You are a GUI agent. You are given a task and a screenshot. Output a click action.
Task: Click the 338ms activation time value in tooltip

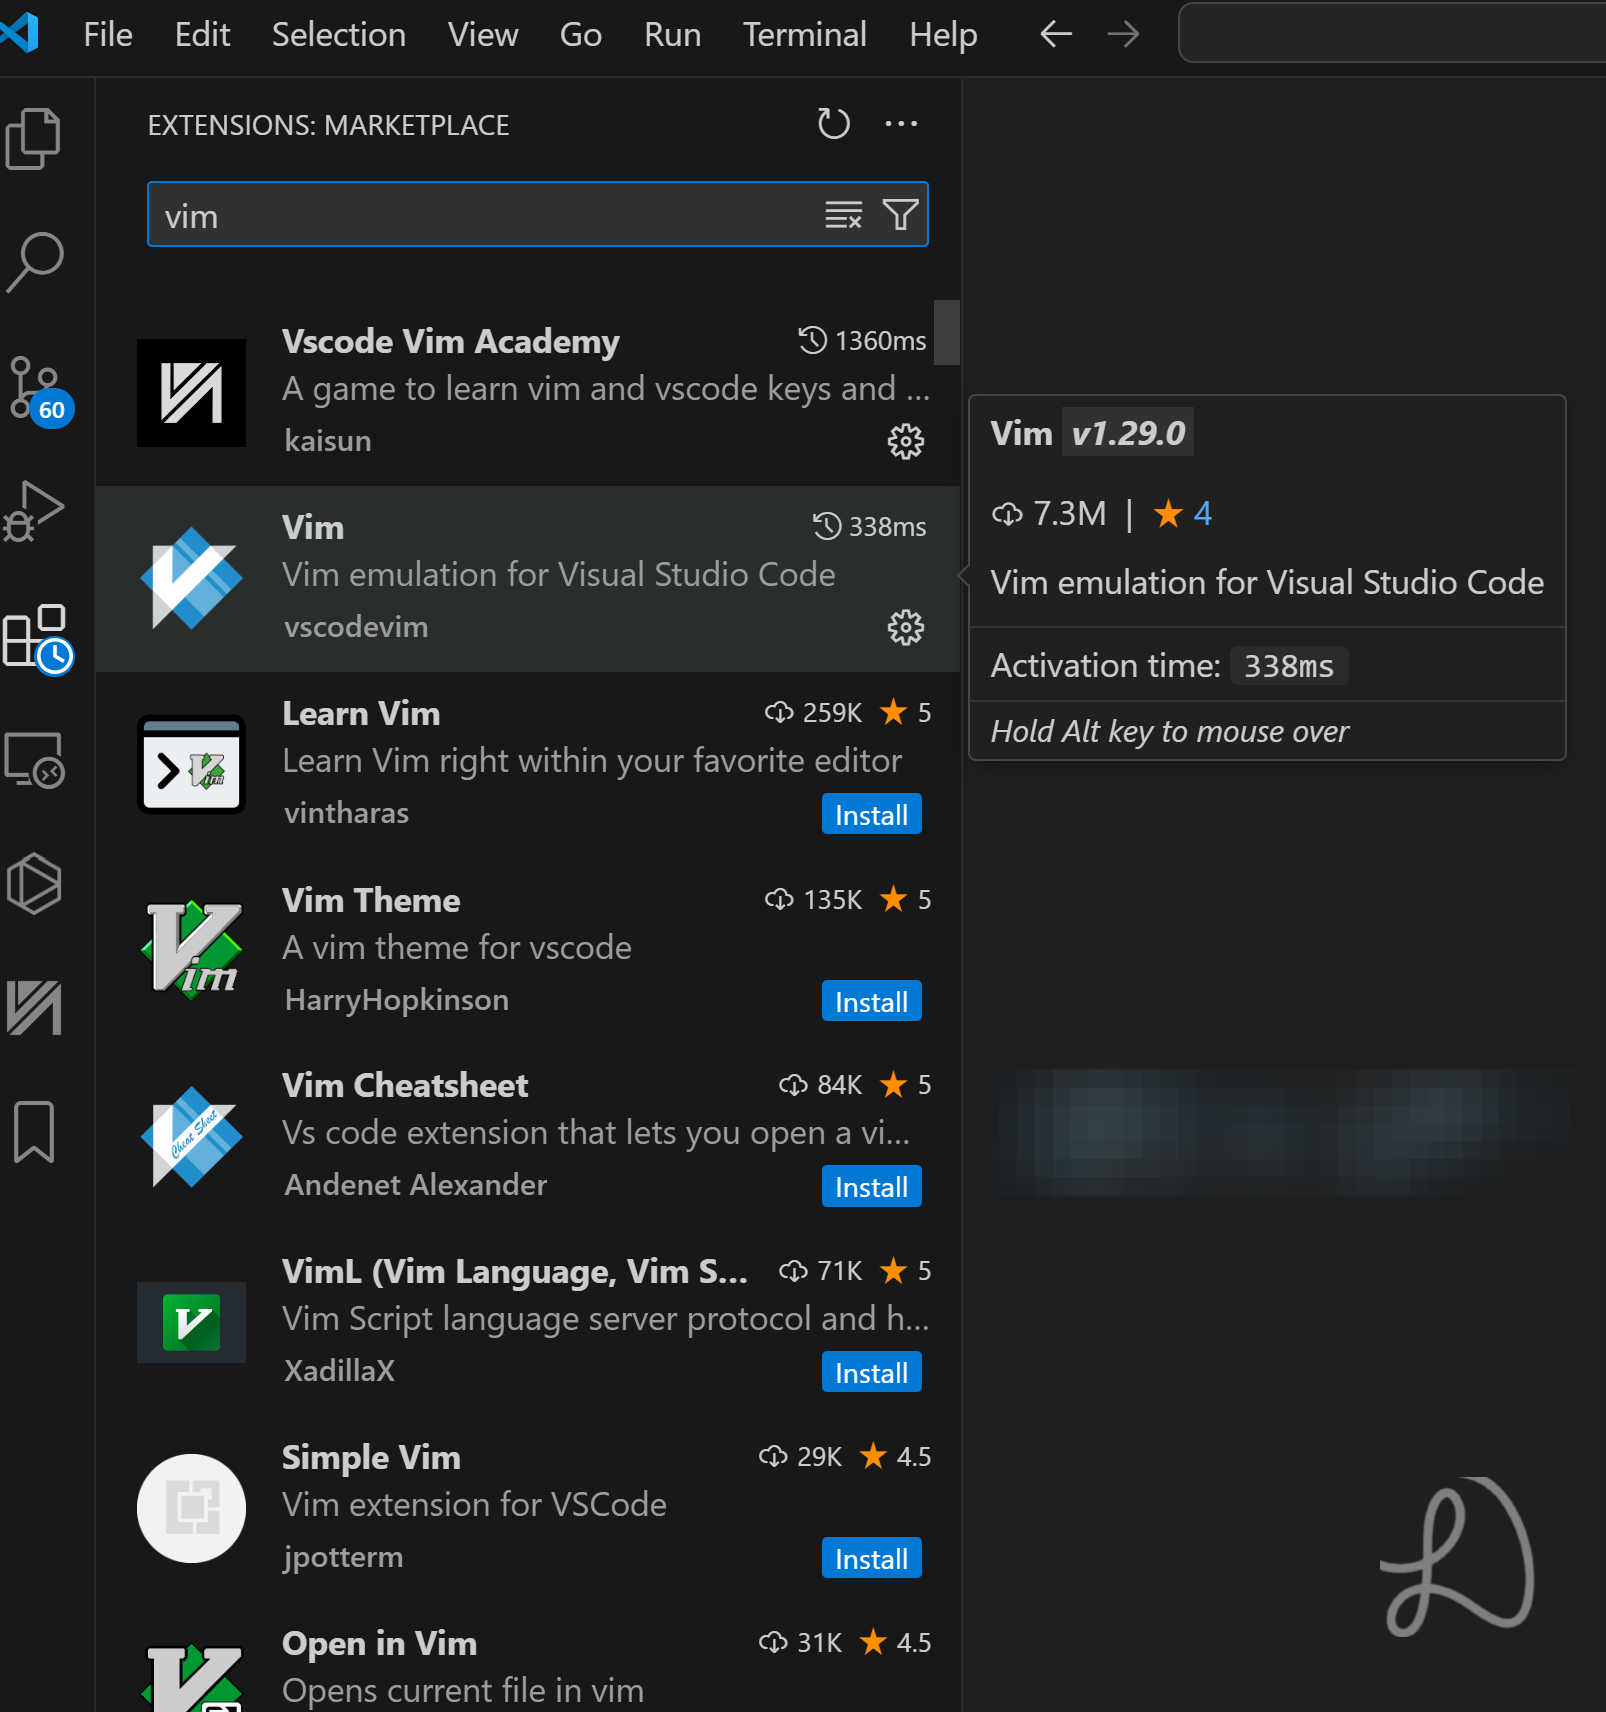coord(1289,666)
